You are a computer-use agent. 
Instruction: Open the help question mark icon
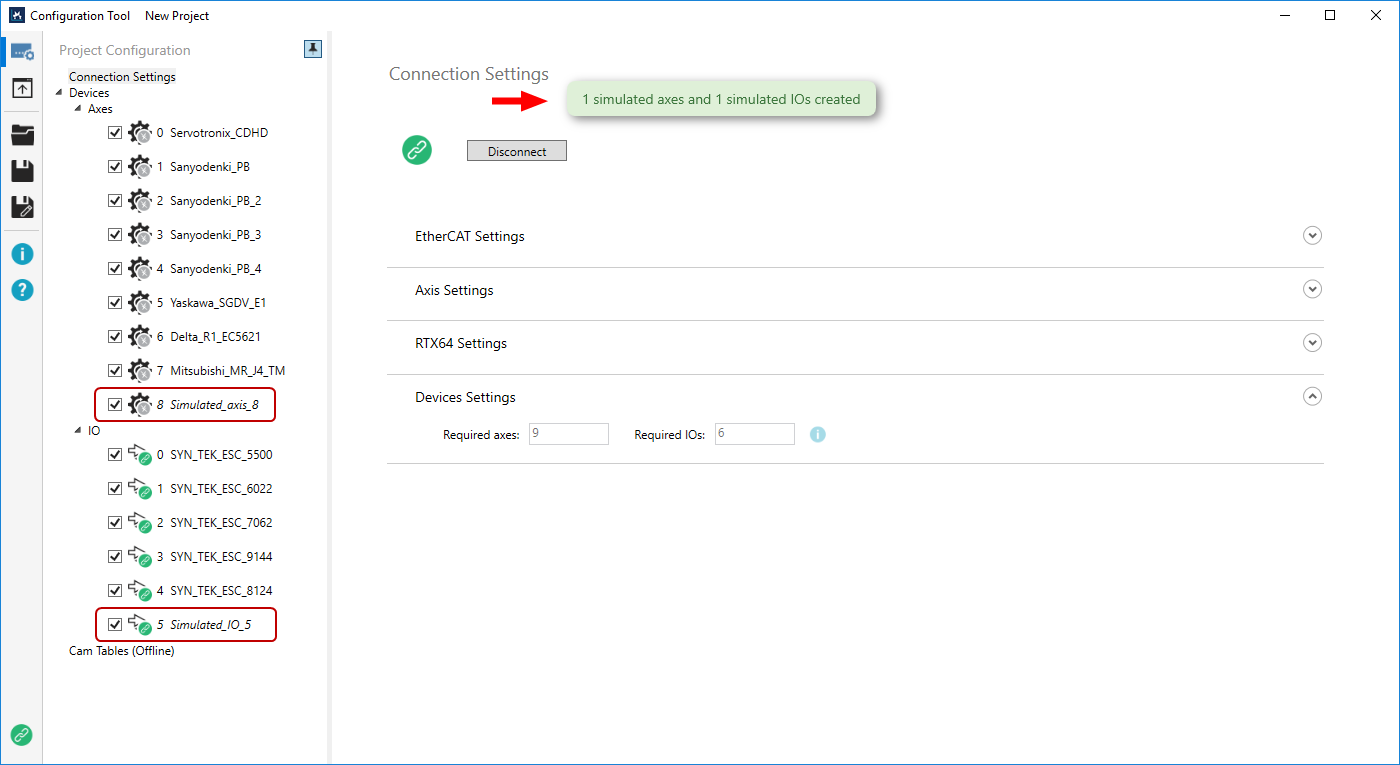[22, 290]
